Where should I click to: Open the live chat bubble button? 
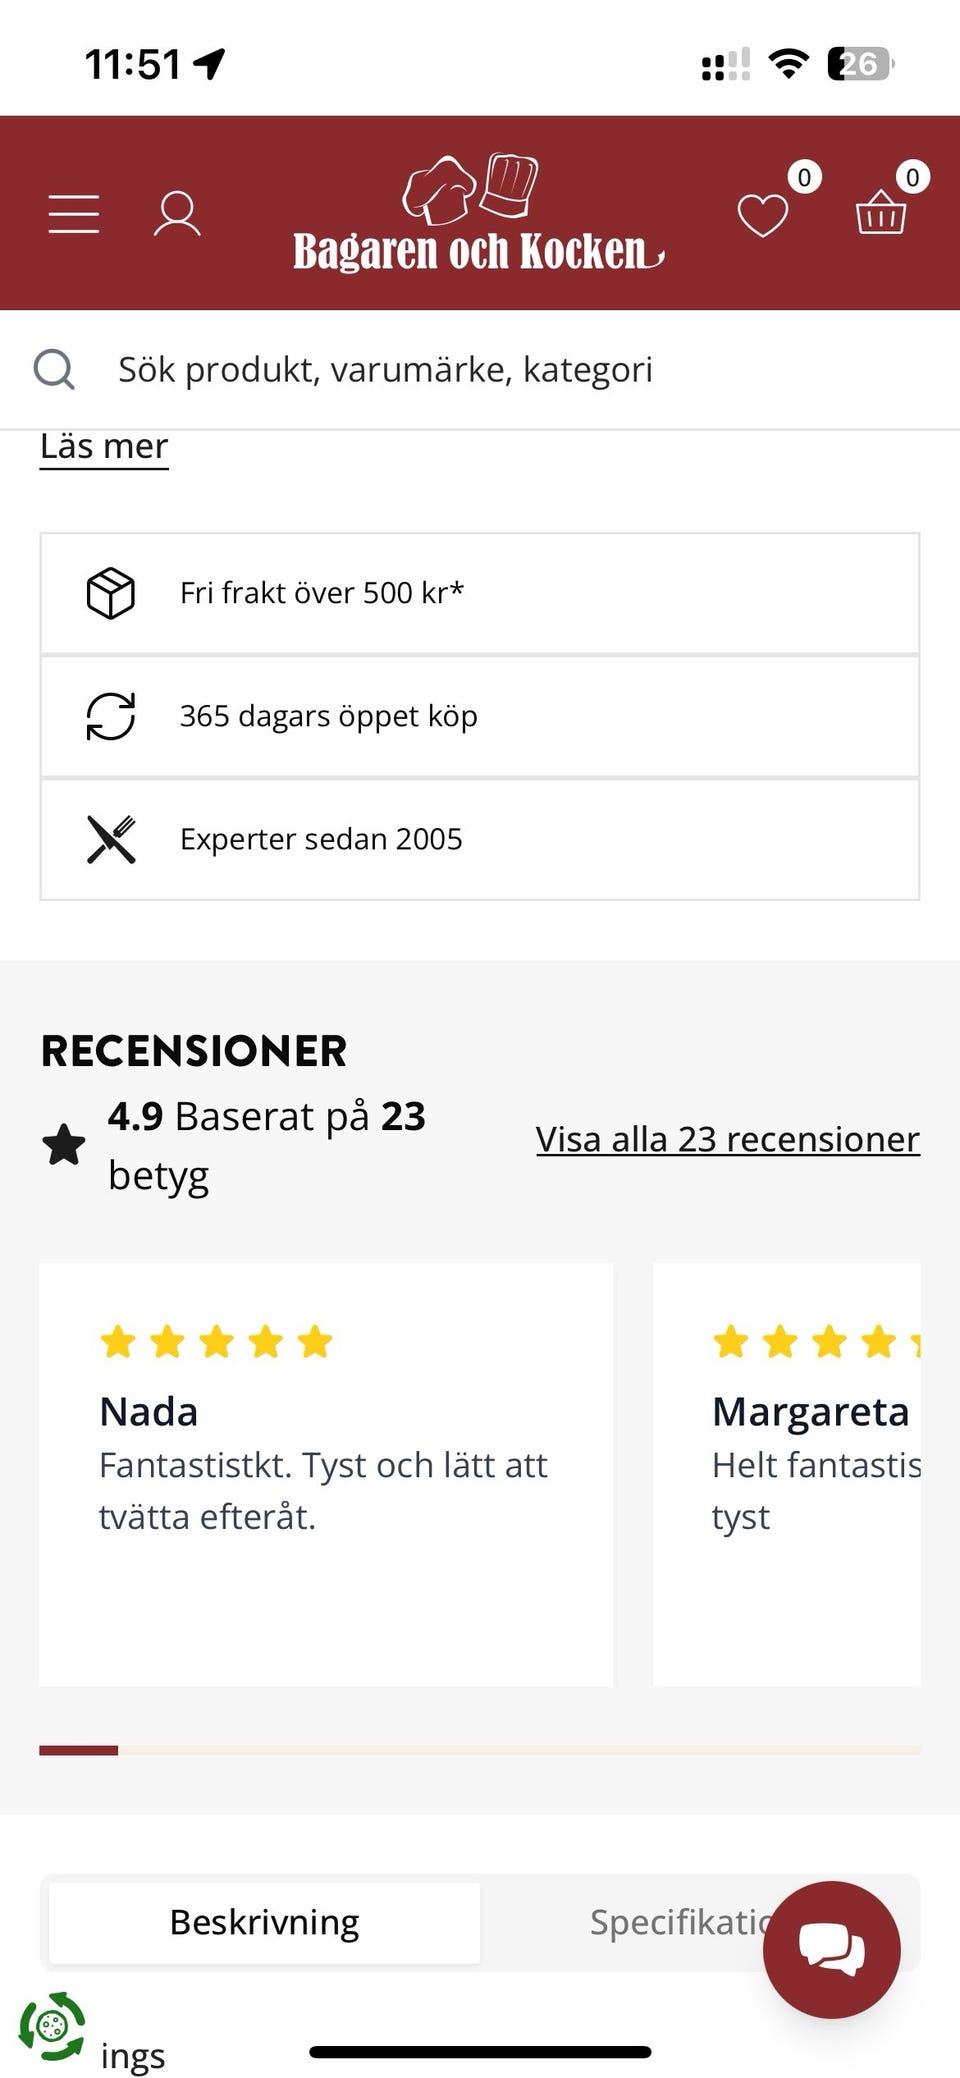[831, 1949]
